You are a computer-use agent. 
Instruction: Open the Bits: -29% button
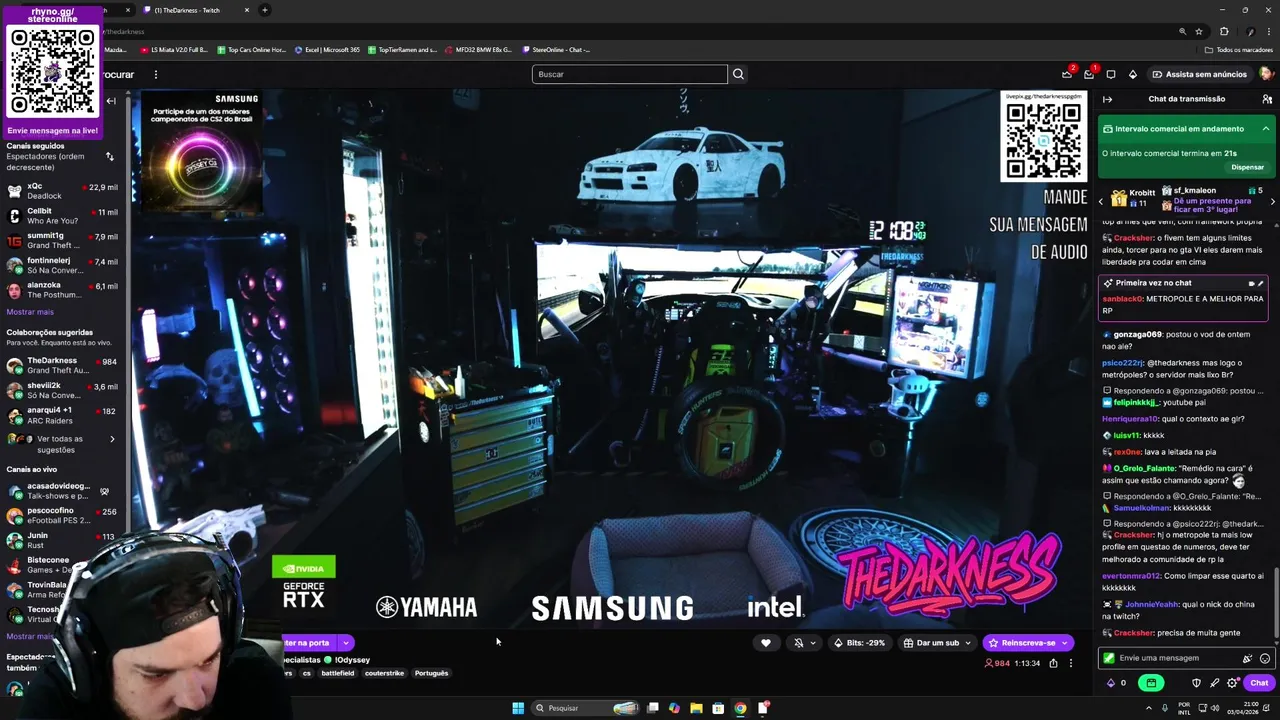point(859,643)
